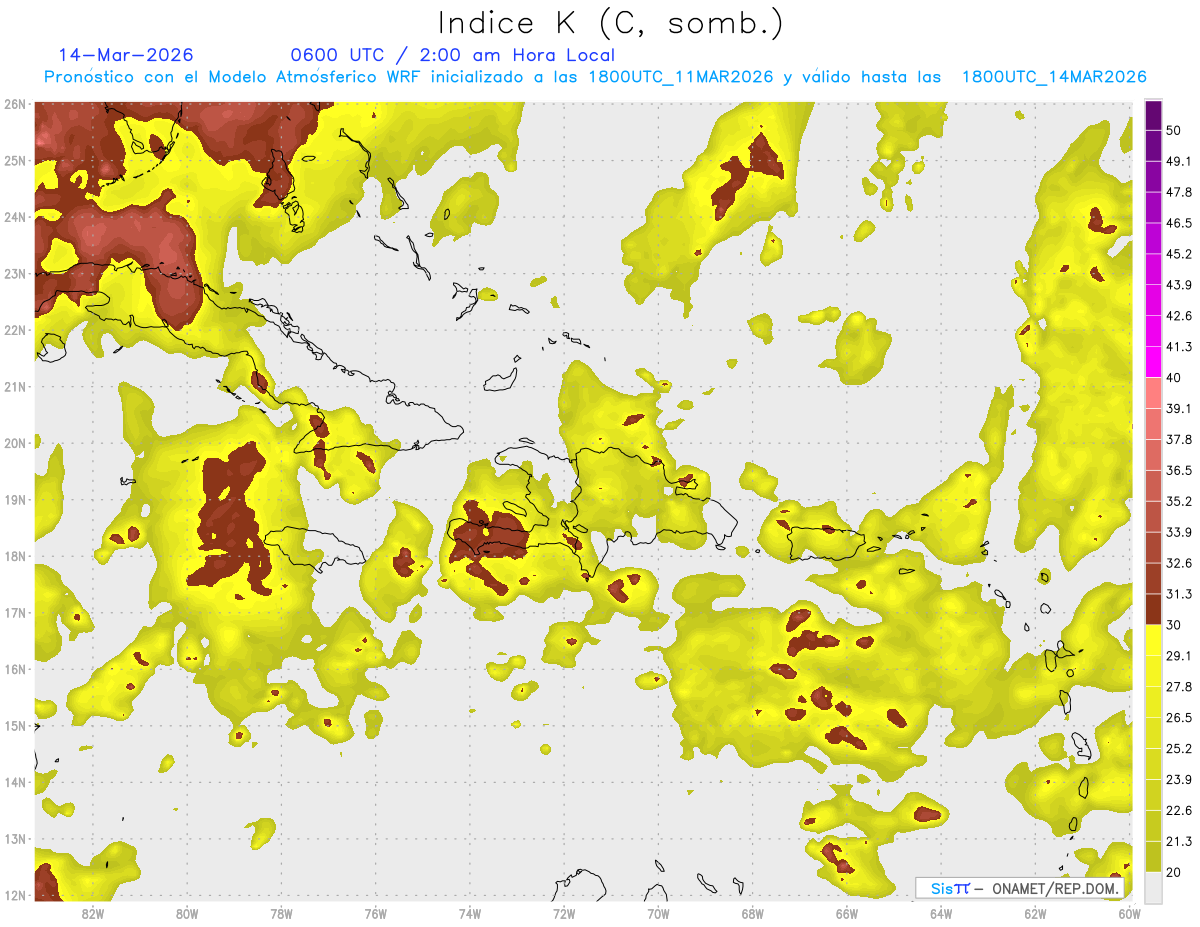The height and width of the screenshot is (927, 1200).
Task: Click the '37.8' color scale label
Action: tap(1178, 439)
